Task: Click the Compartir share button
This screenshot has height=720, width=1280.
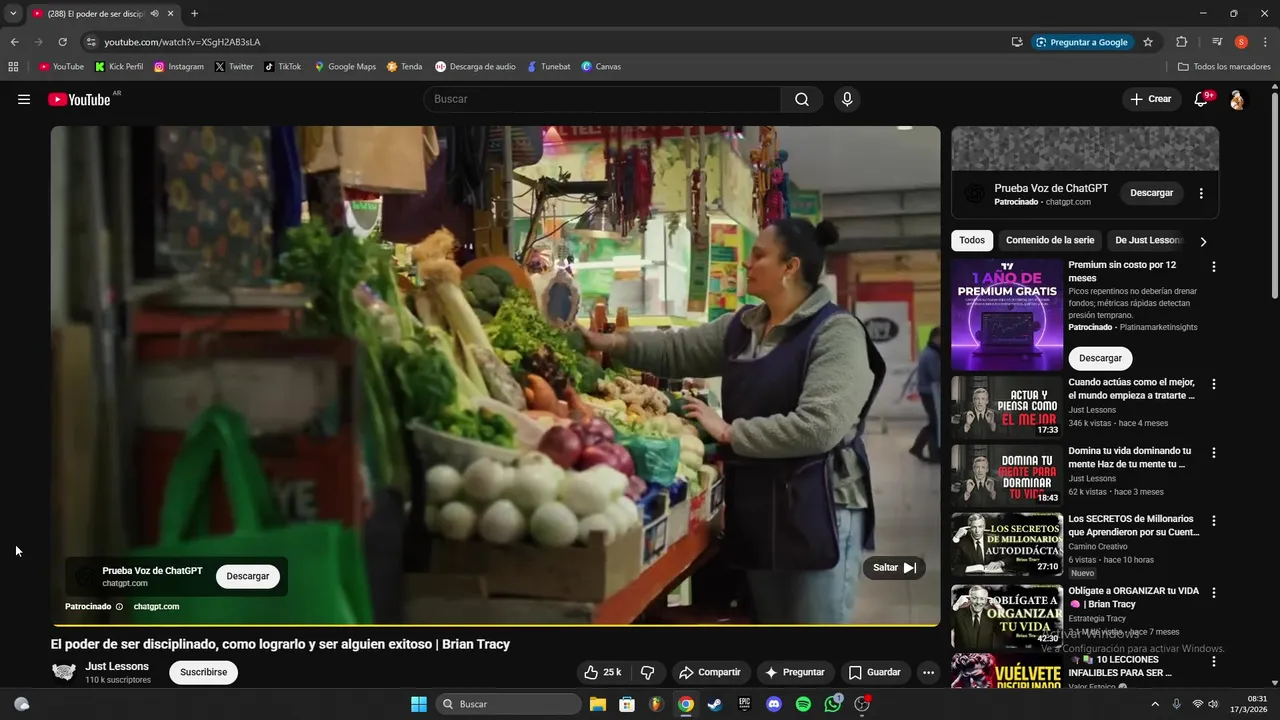Action: (709, 672)
